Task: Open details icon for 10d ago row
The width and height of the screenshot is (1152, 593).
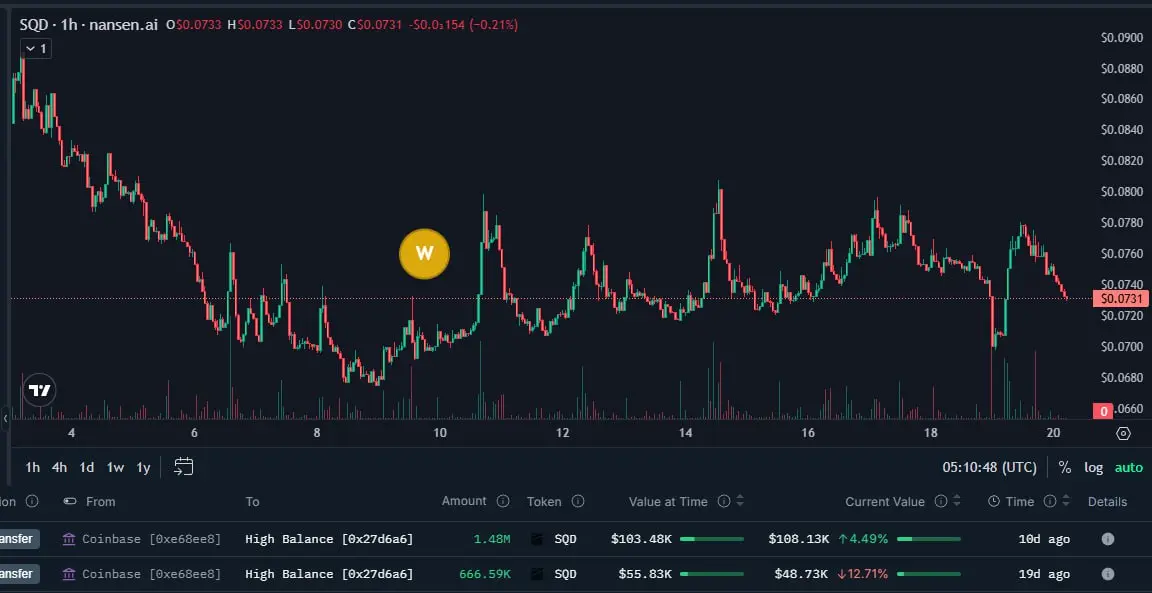Action: point(1107,539)
